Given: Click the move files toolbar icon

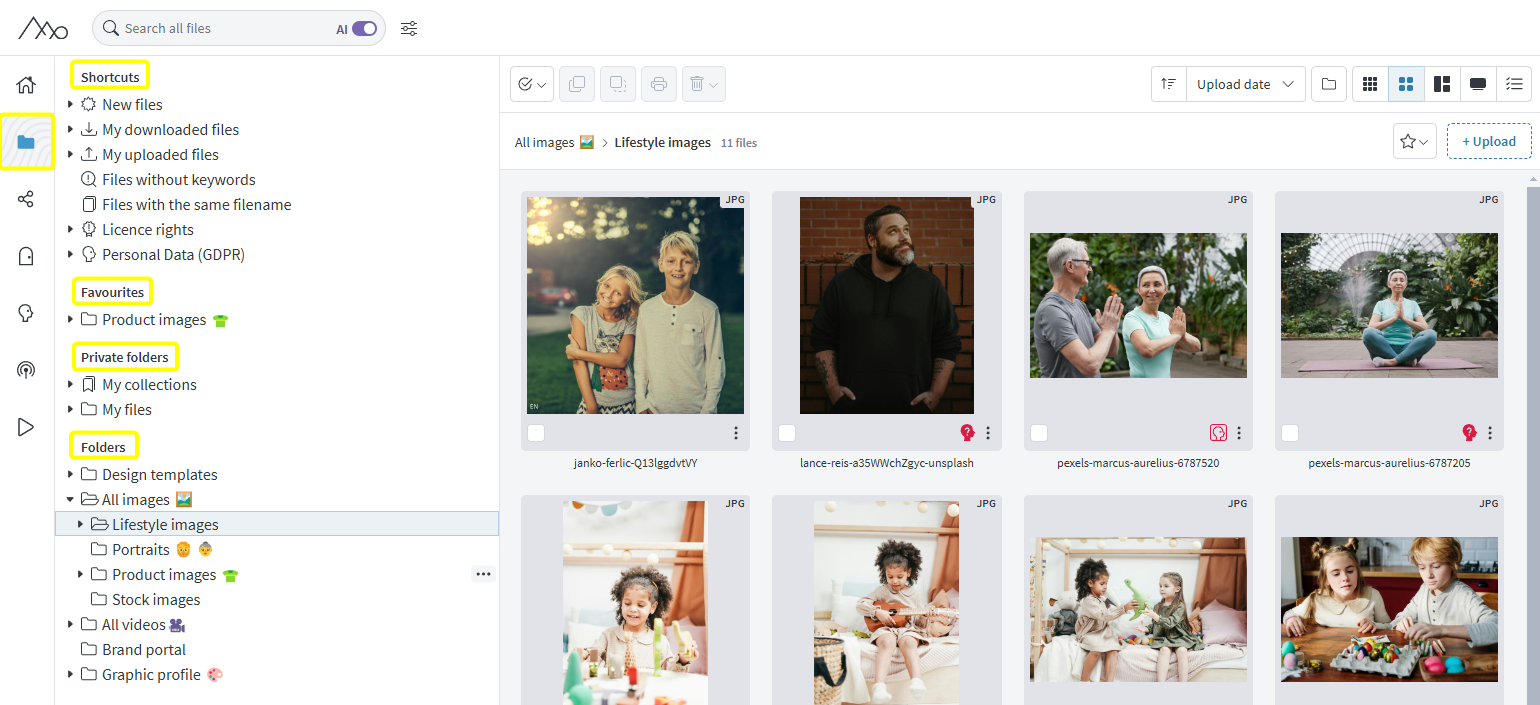Looking at the screenshot, I should point(617,85).
